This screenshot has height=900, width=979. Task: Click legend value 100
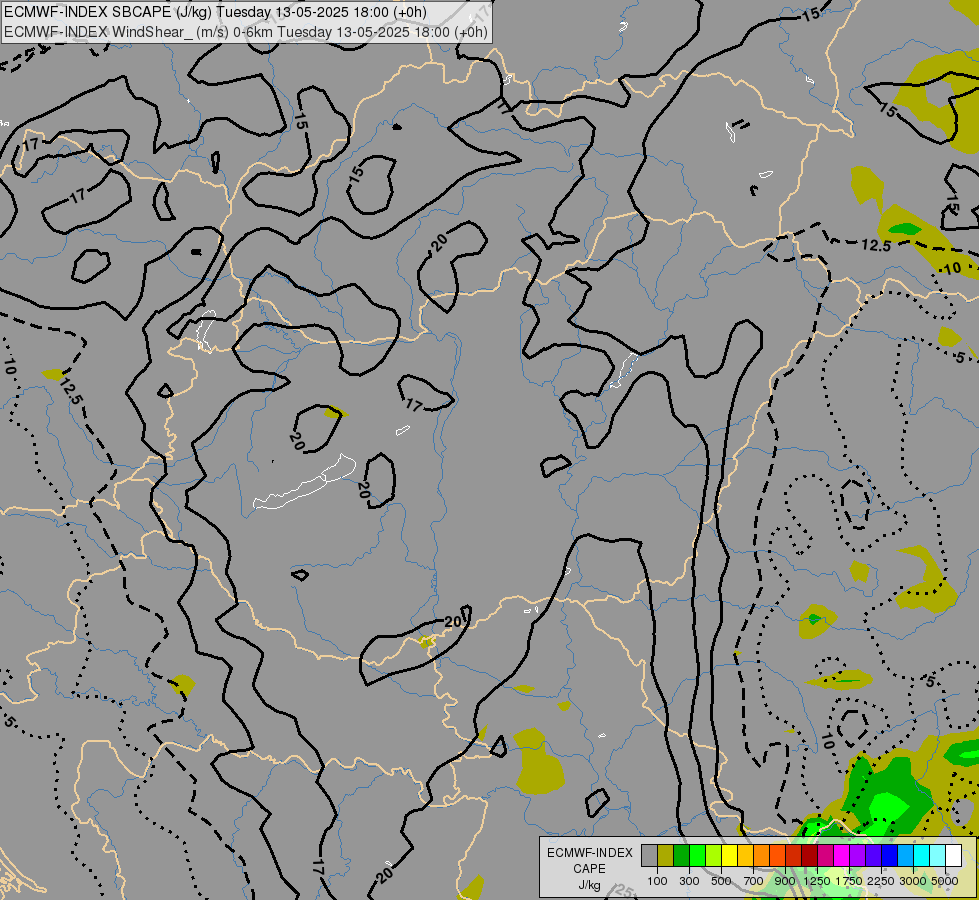point(657,881)
